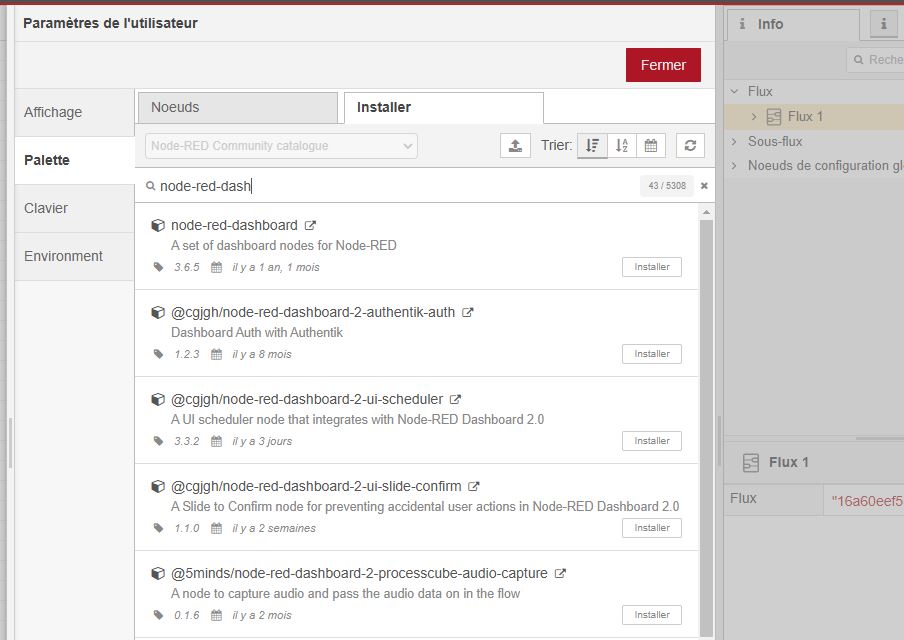Click the Flux 1 icon in details header

[751, 462]
